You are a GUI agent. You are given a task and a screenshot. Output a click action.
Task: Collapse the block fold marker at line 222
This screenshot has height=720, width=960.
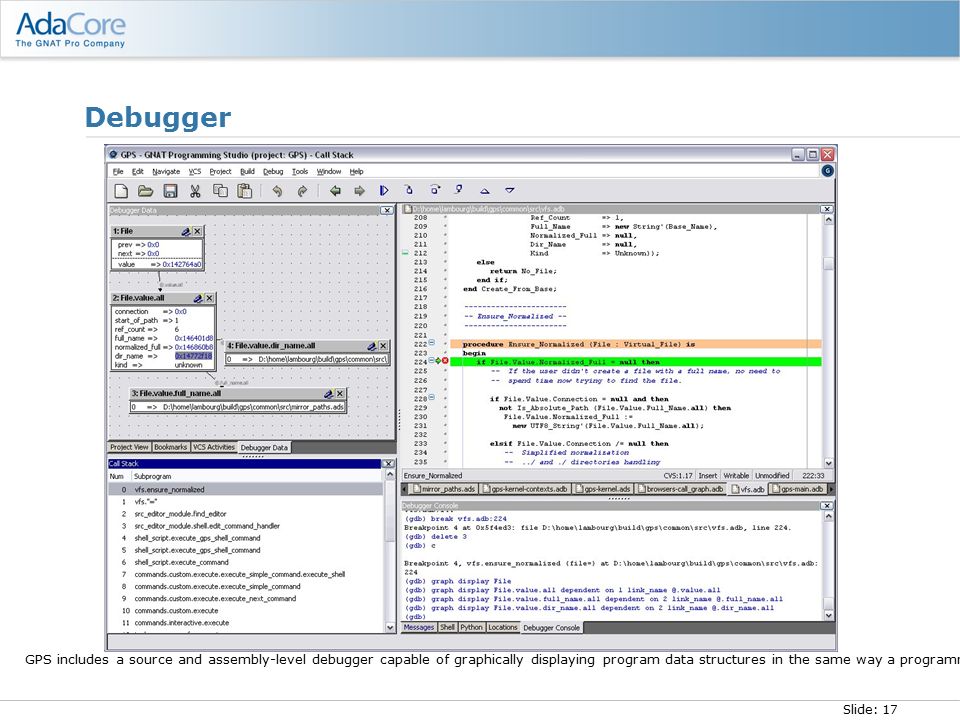tap(431, 343)
